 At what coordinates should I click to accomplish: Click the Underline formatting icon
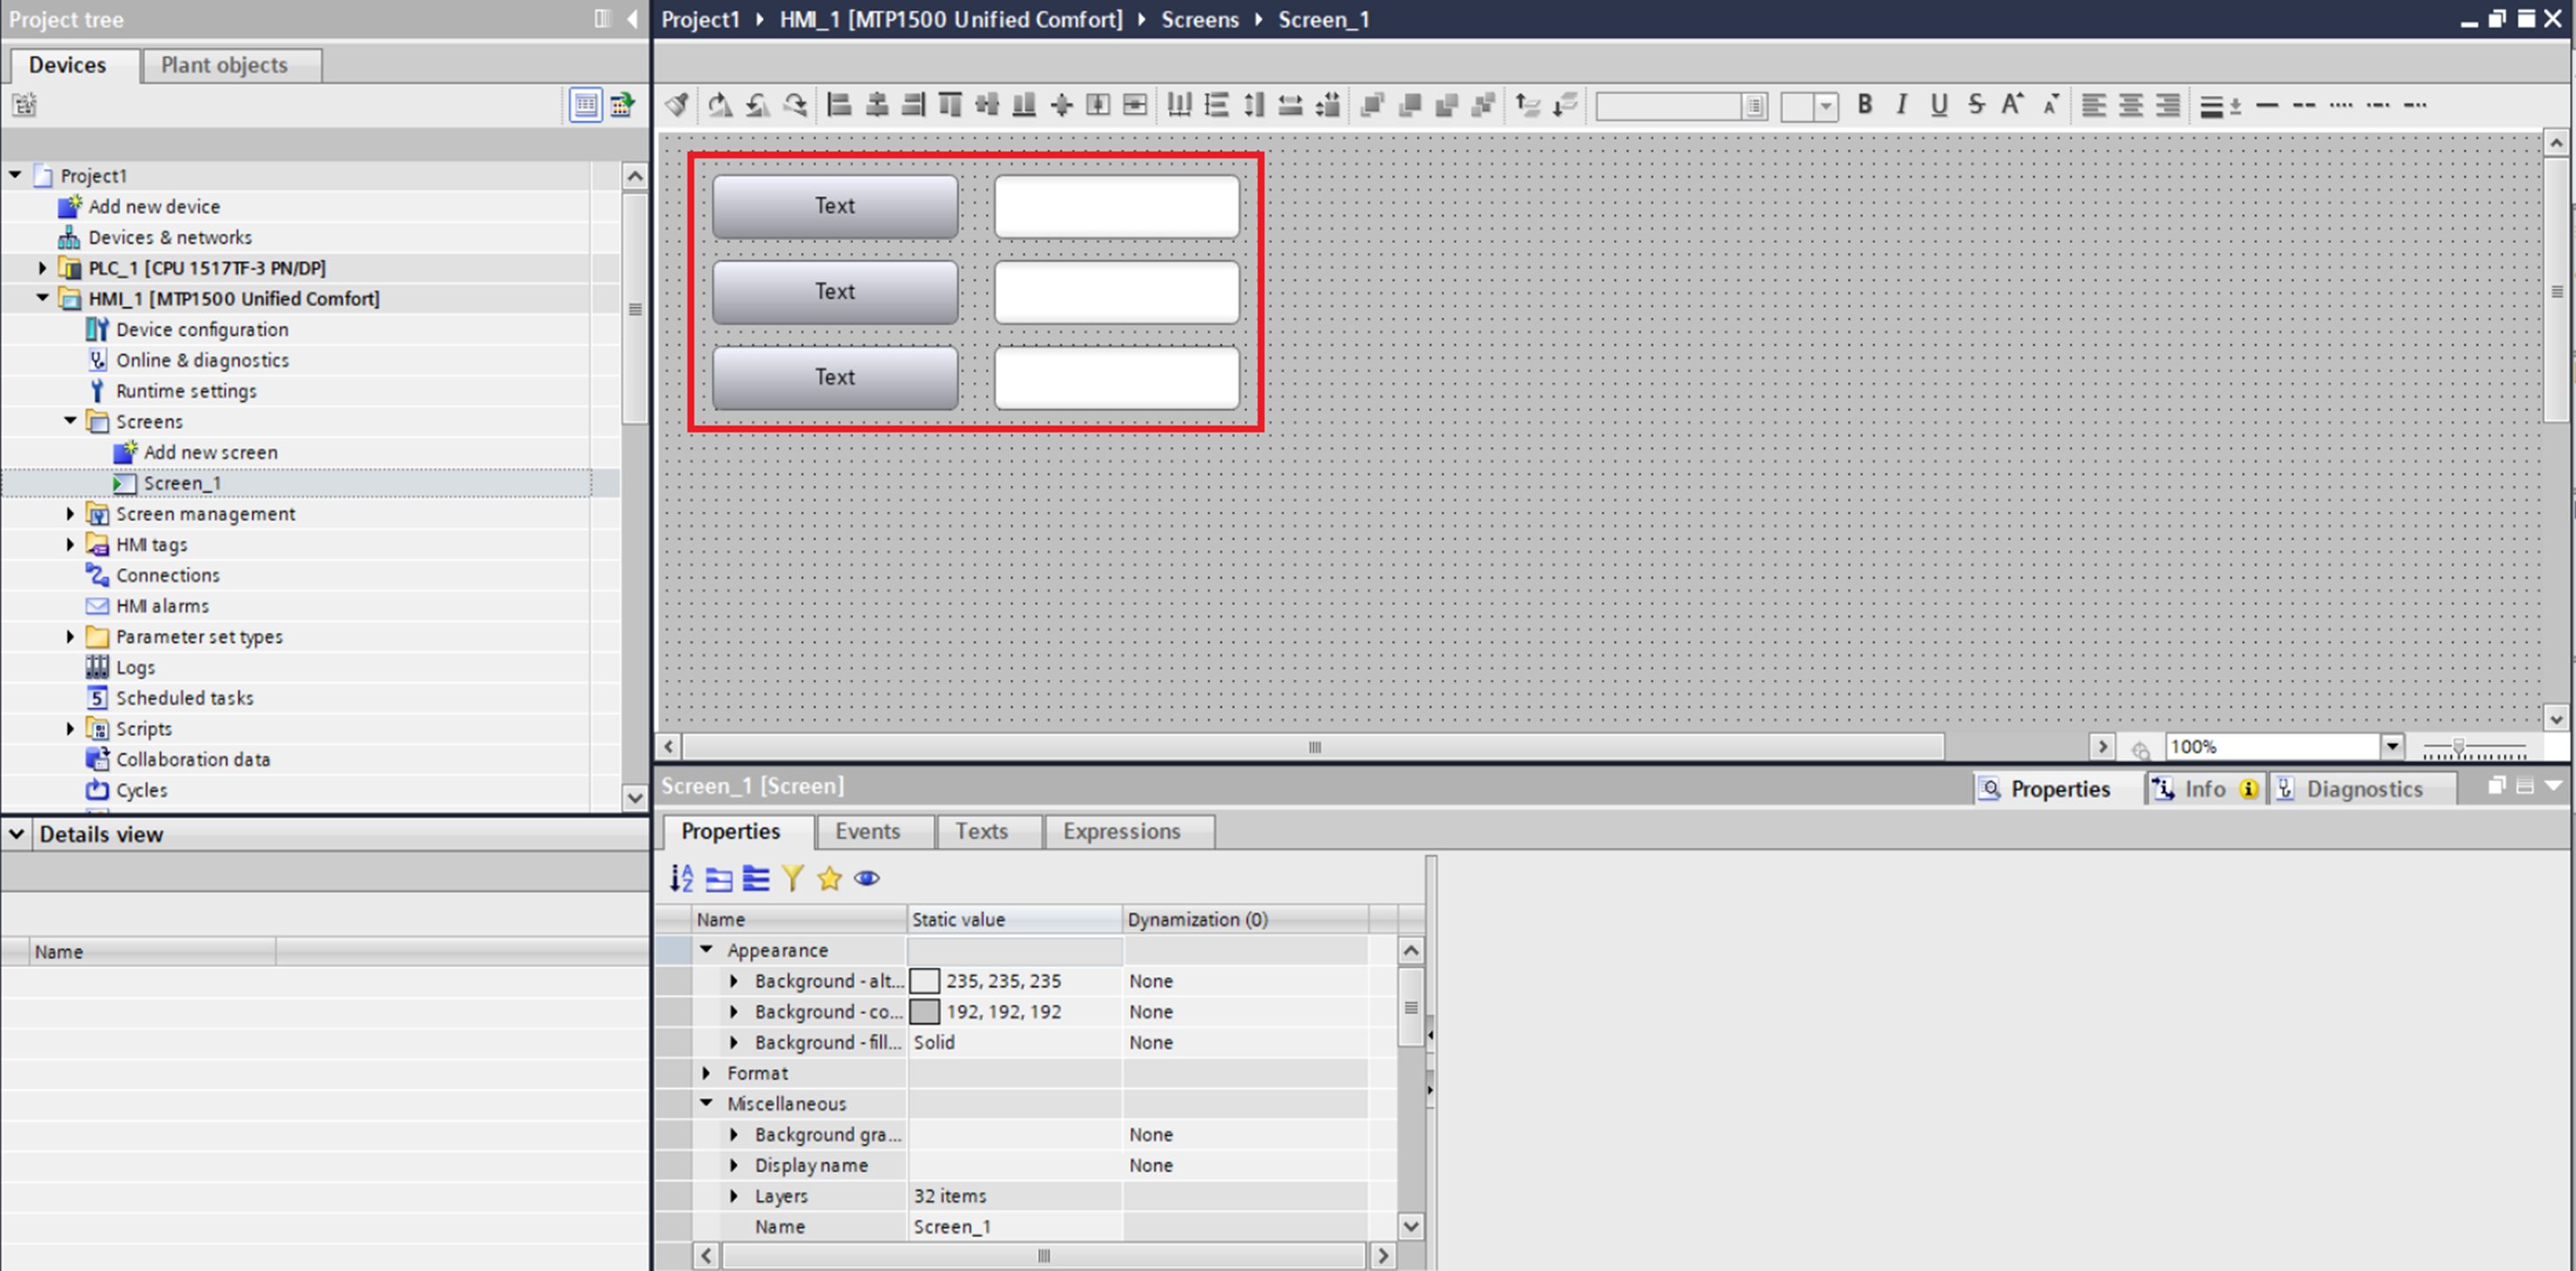point(1938,105)
